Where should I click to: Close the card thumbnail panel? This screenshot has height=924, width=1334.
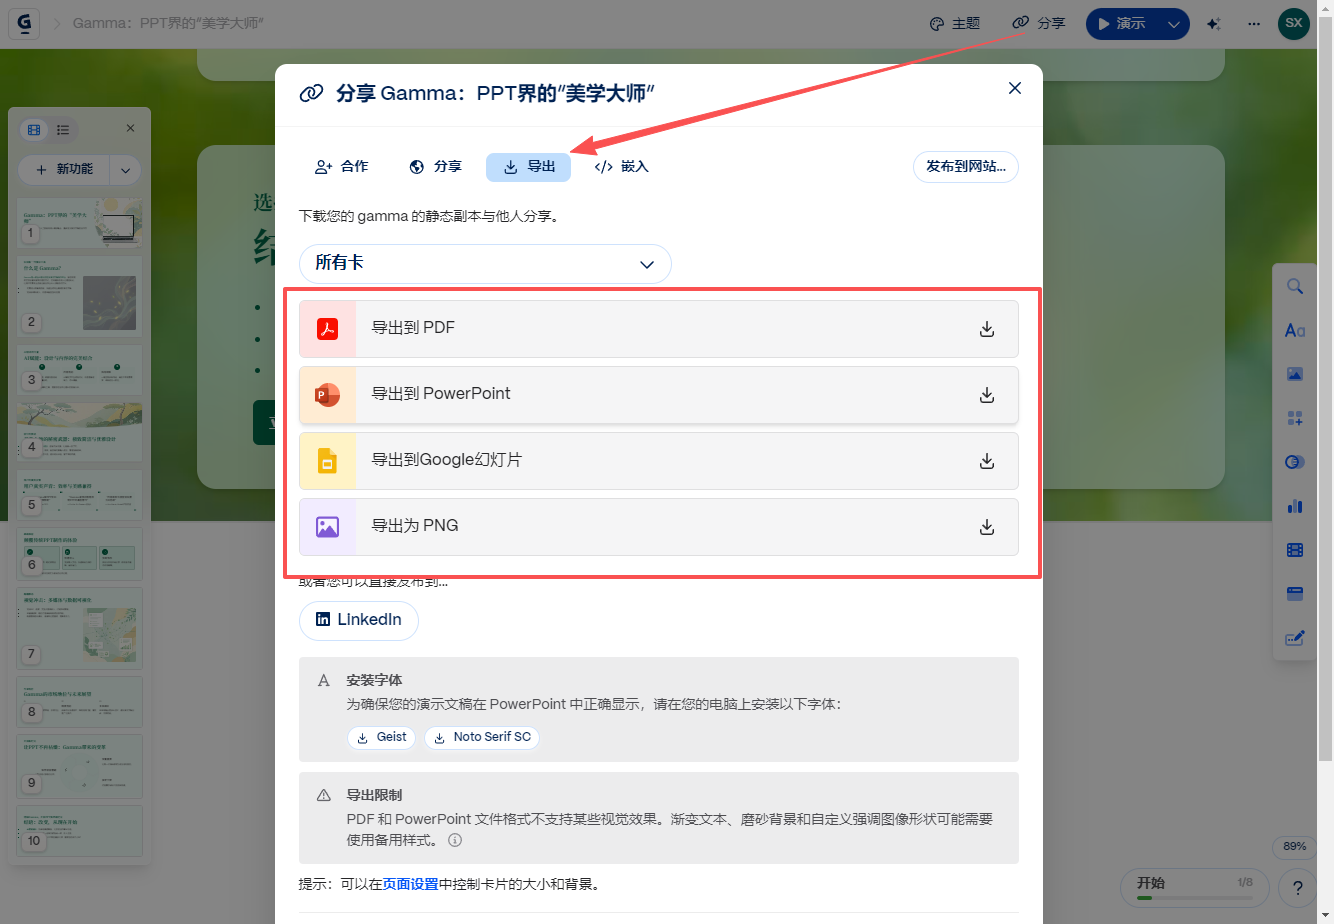click(x=130, y=128)
